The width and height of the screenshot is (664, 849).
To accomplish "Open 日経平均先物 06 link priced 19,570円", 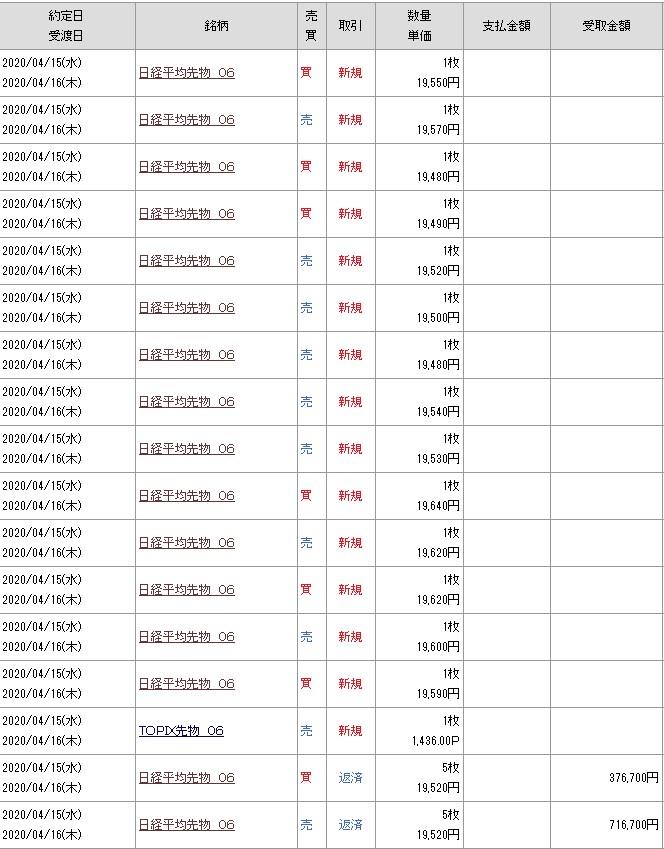I will point(187,120).
